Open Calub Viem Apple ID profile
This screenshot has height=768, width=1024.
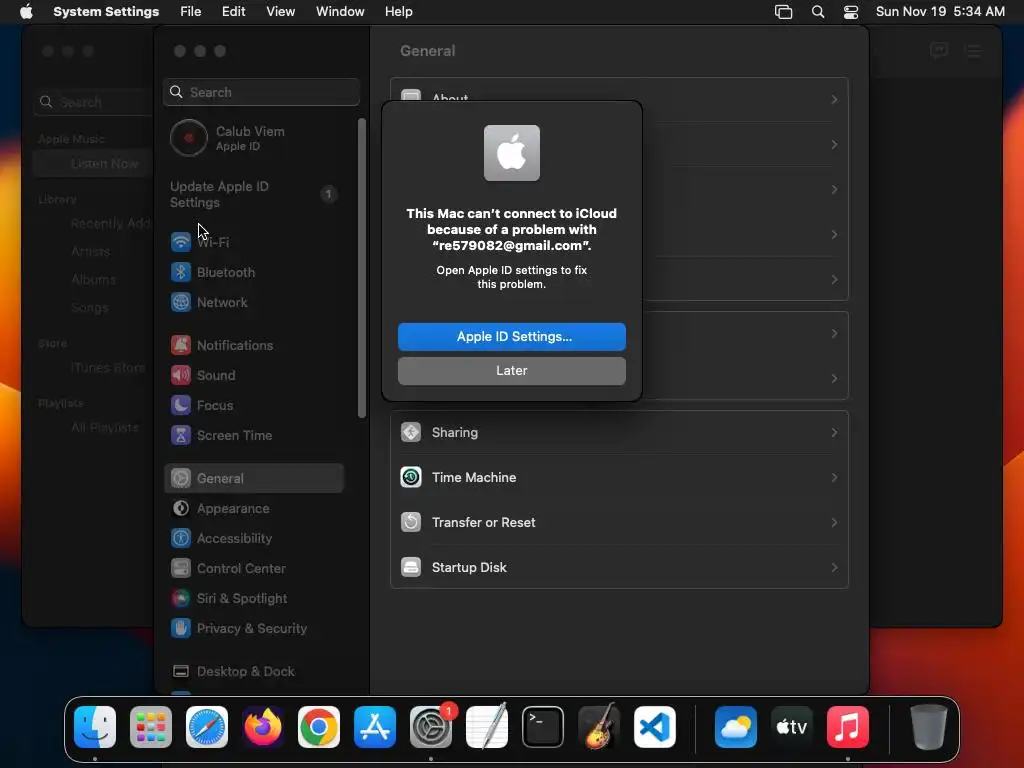(x=254, y=138)
